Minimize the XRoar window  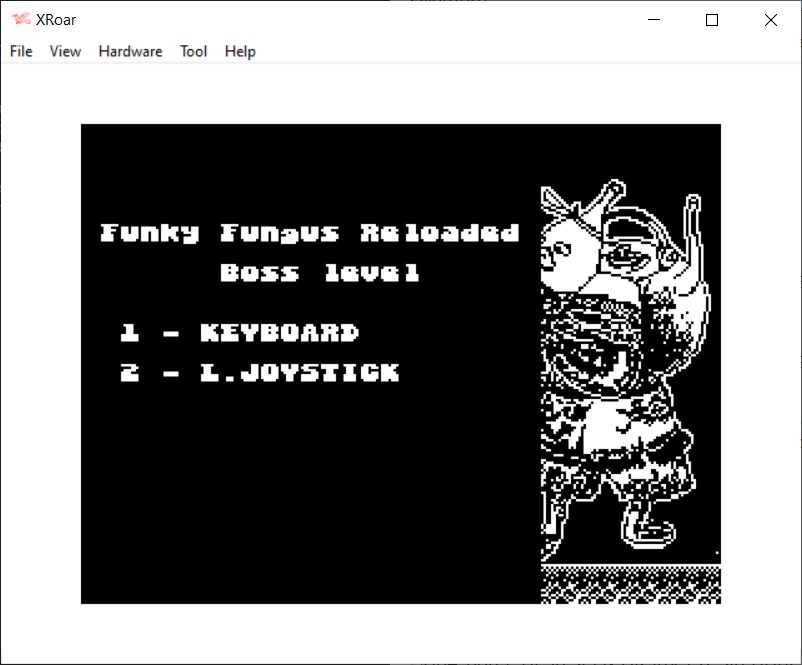tap(654, 20)
